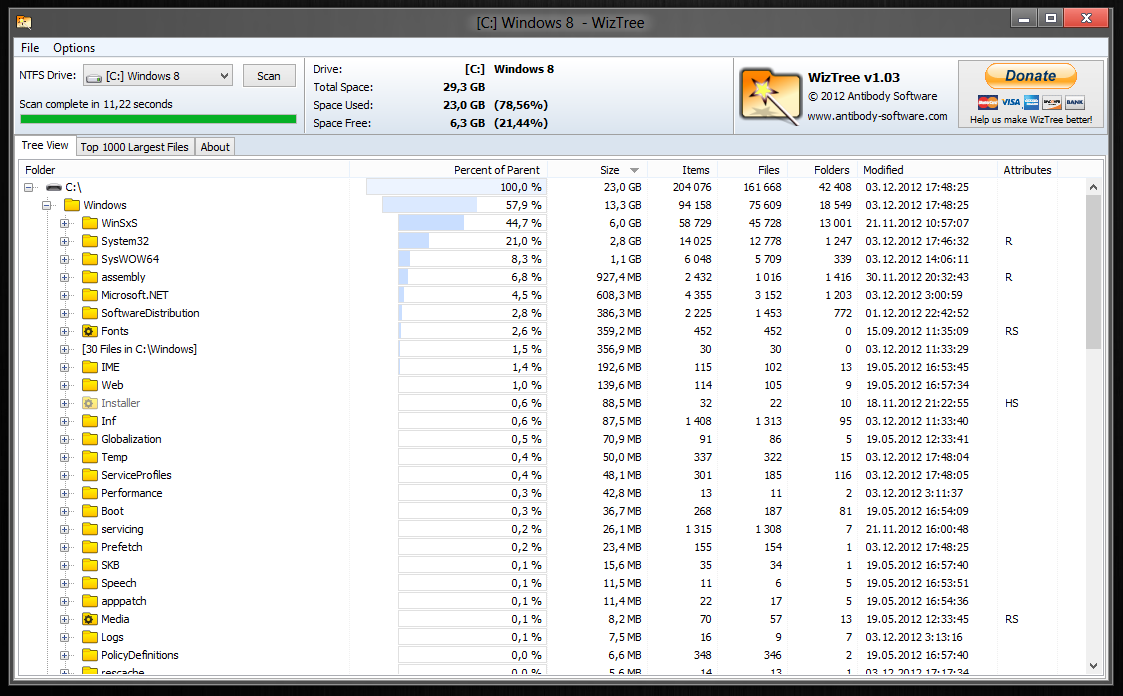The image size is (1123, 696).
Task: Click the System32 21,0 % percent bar
Action: point(473,241)
